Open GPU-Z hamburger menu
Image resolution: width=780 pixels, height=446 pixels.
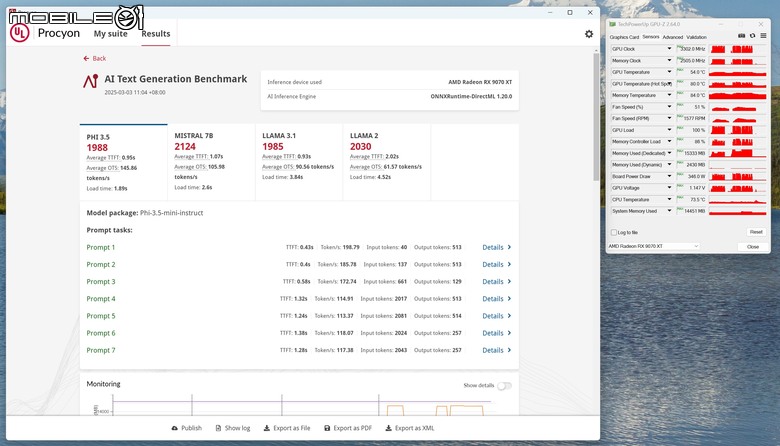pos(763,36)
